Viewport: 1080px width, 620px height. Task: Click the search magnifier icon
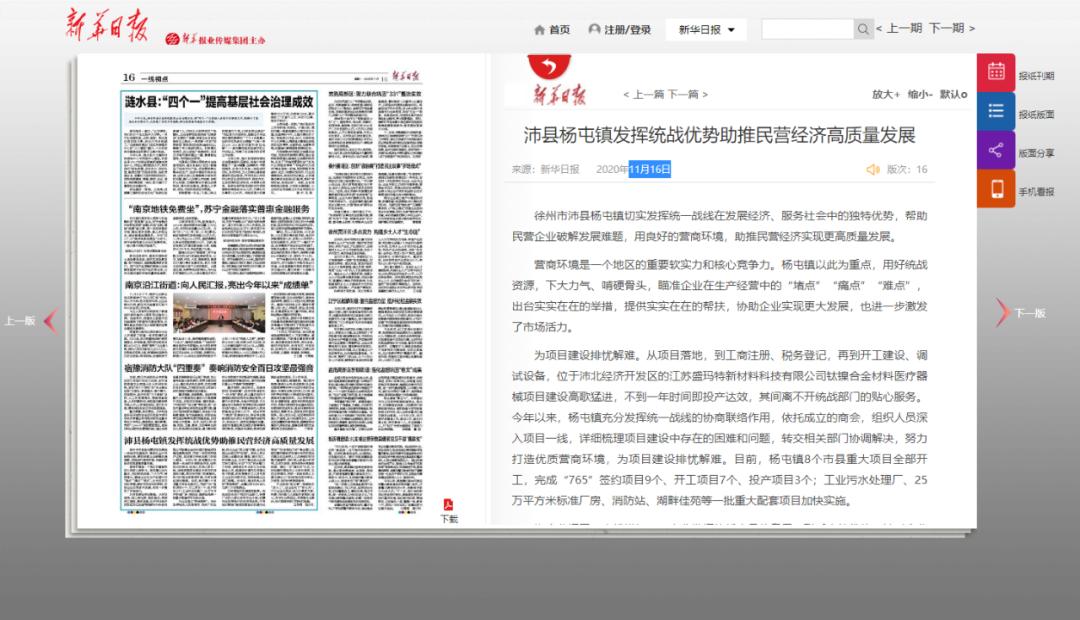[863, 30]
